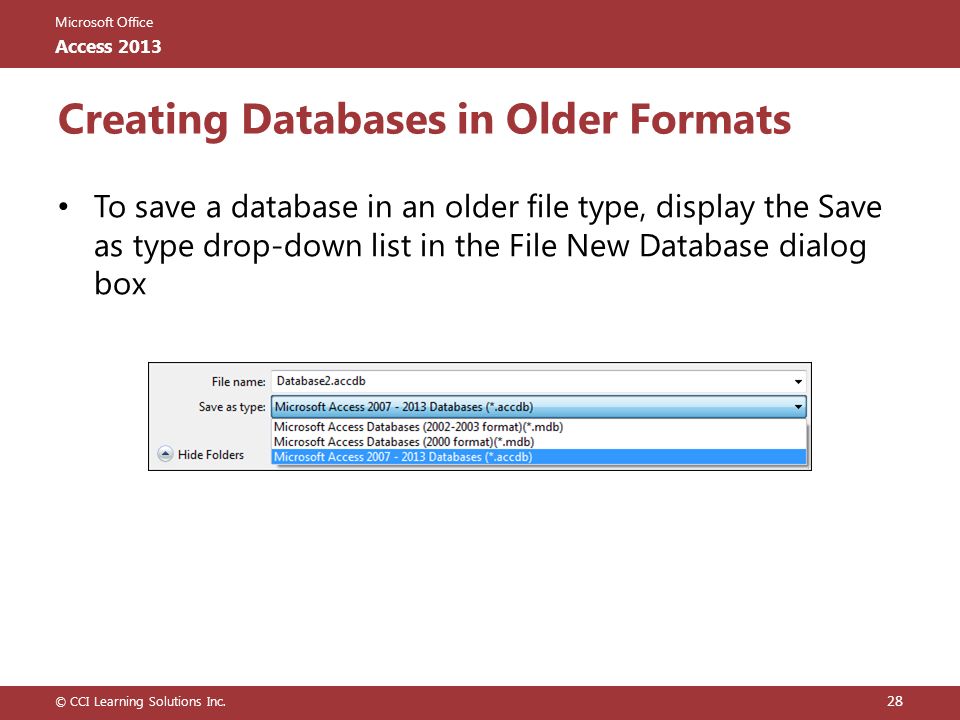The width and height of the screenshot is (960, 720).
Task: Select highlighted 2007 - 2013 Databases list option
Action: 539,457
